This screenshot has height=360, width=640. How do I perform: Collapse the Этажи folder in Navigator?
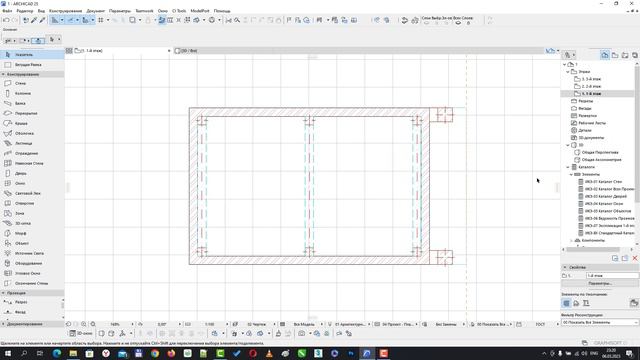point(568,72)
